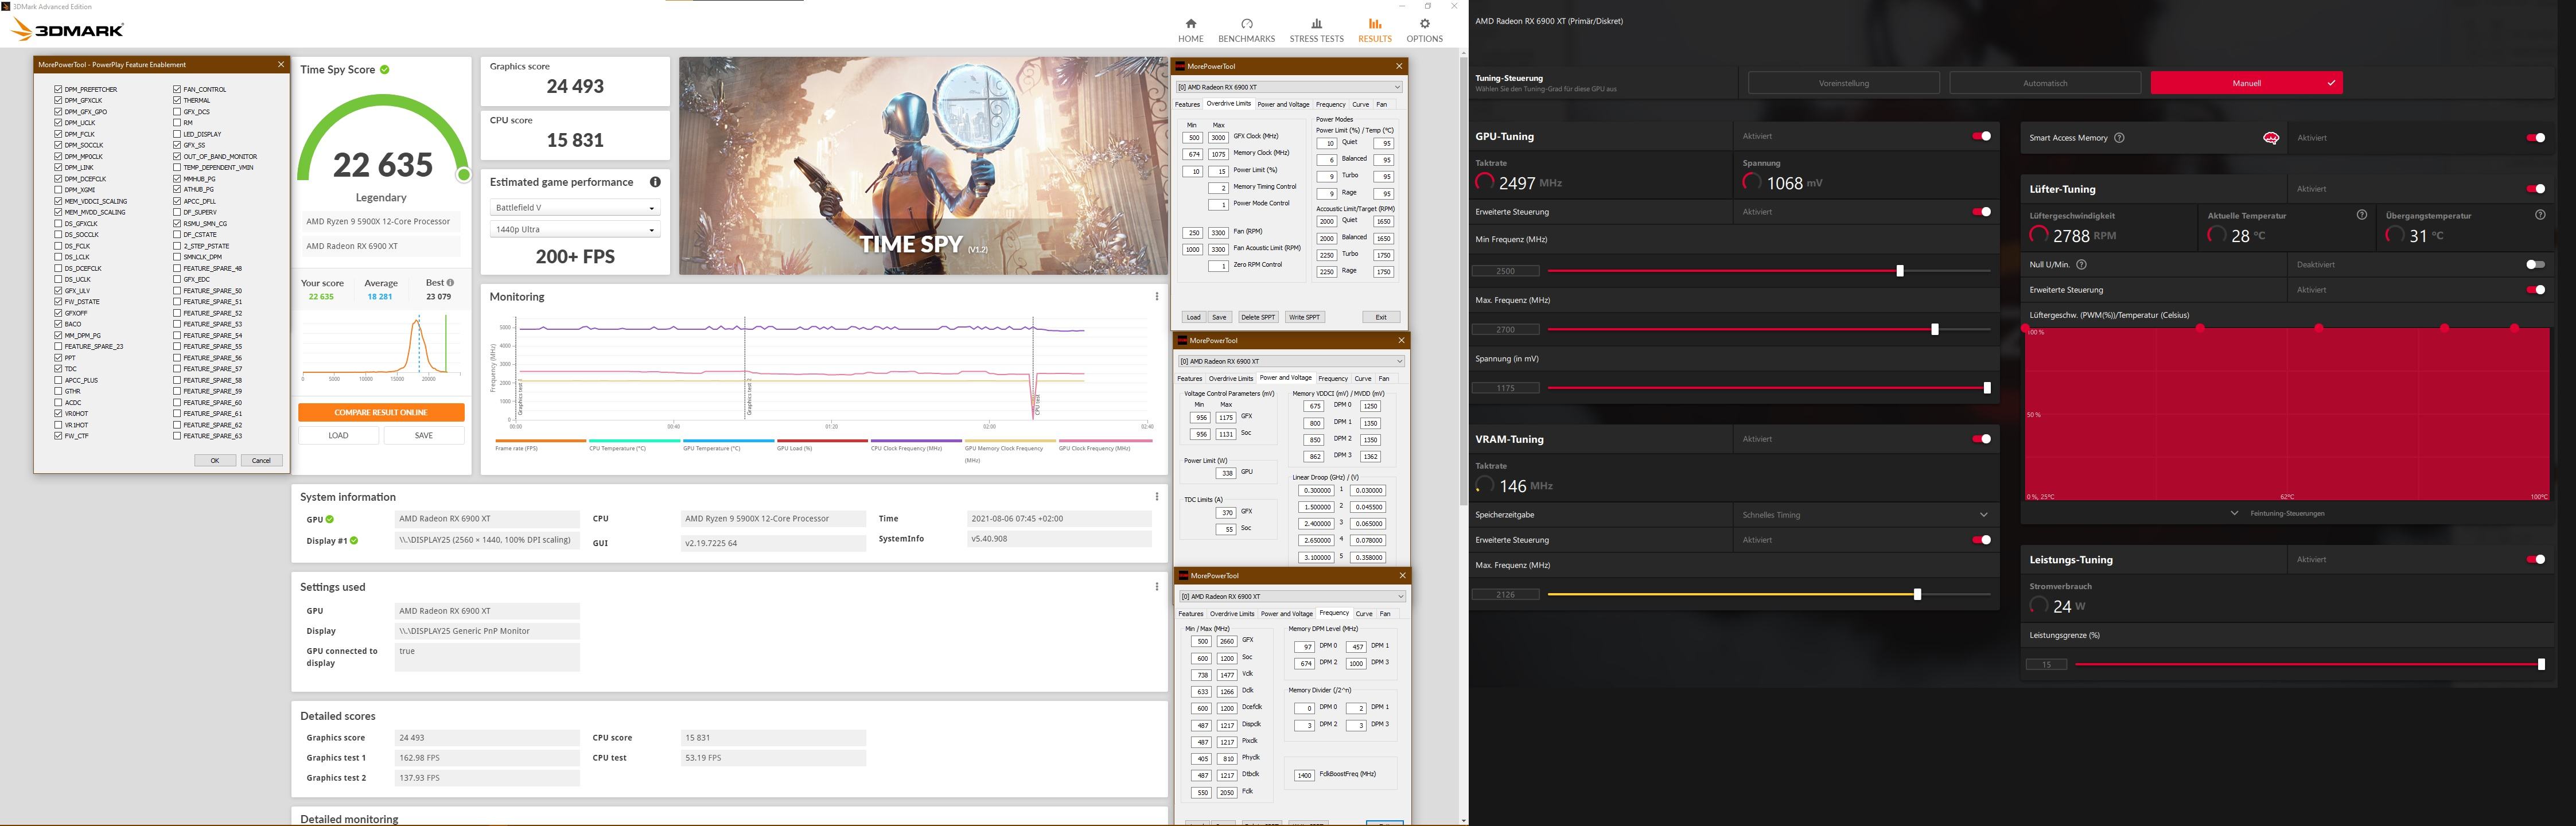Click the LOAD button under the score chart
The height and width of the screenshot is (826, 2576).
tap(339, 435)
